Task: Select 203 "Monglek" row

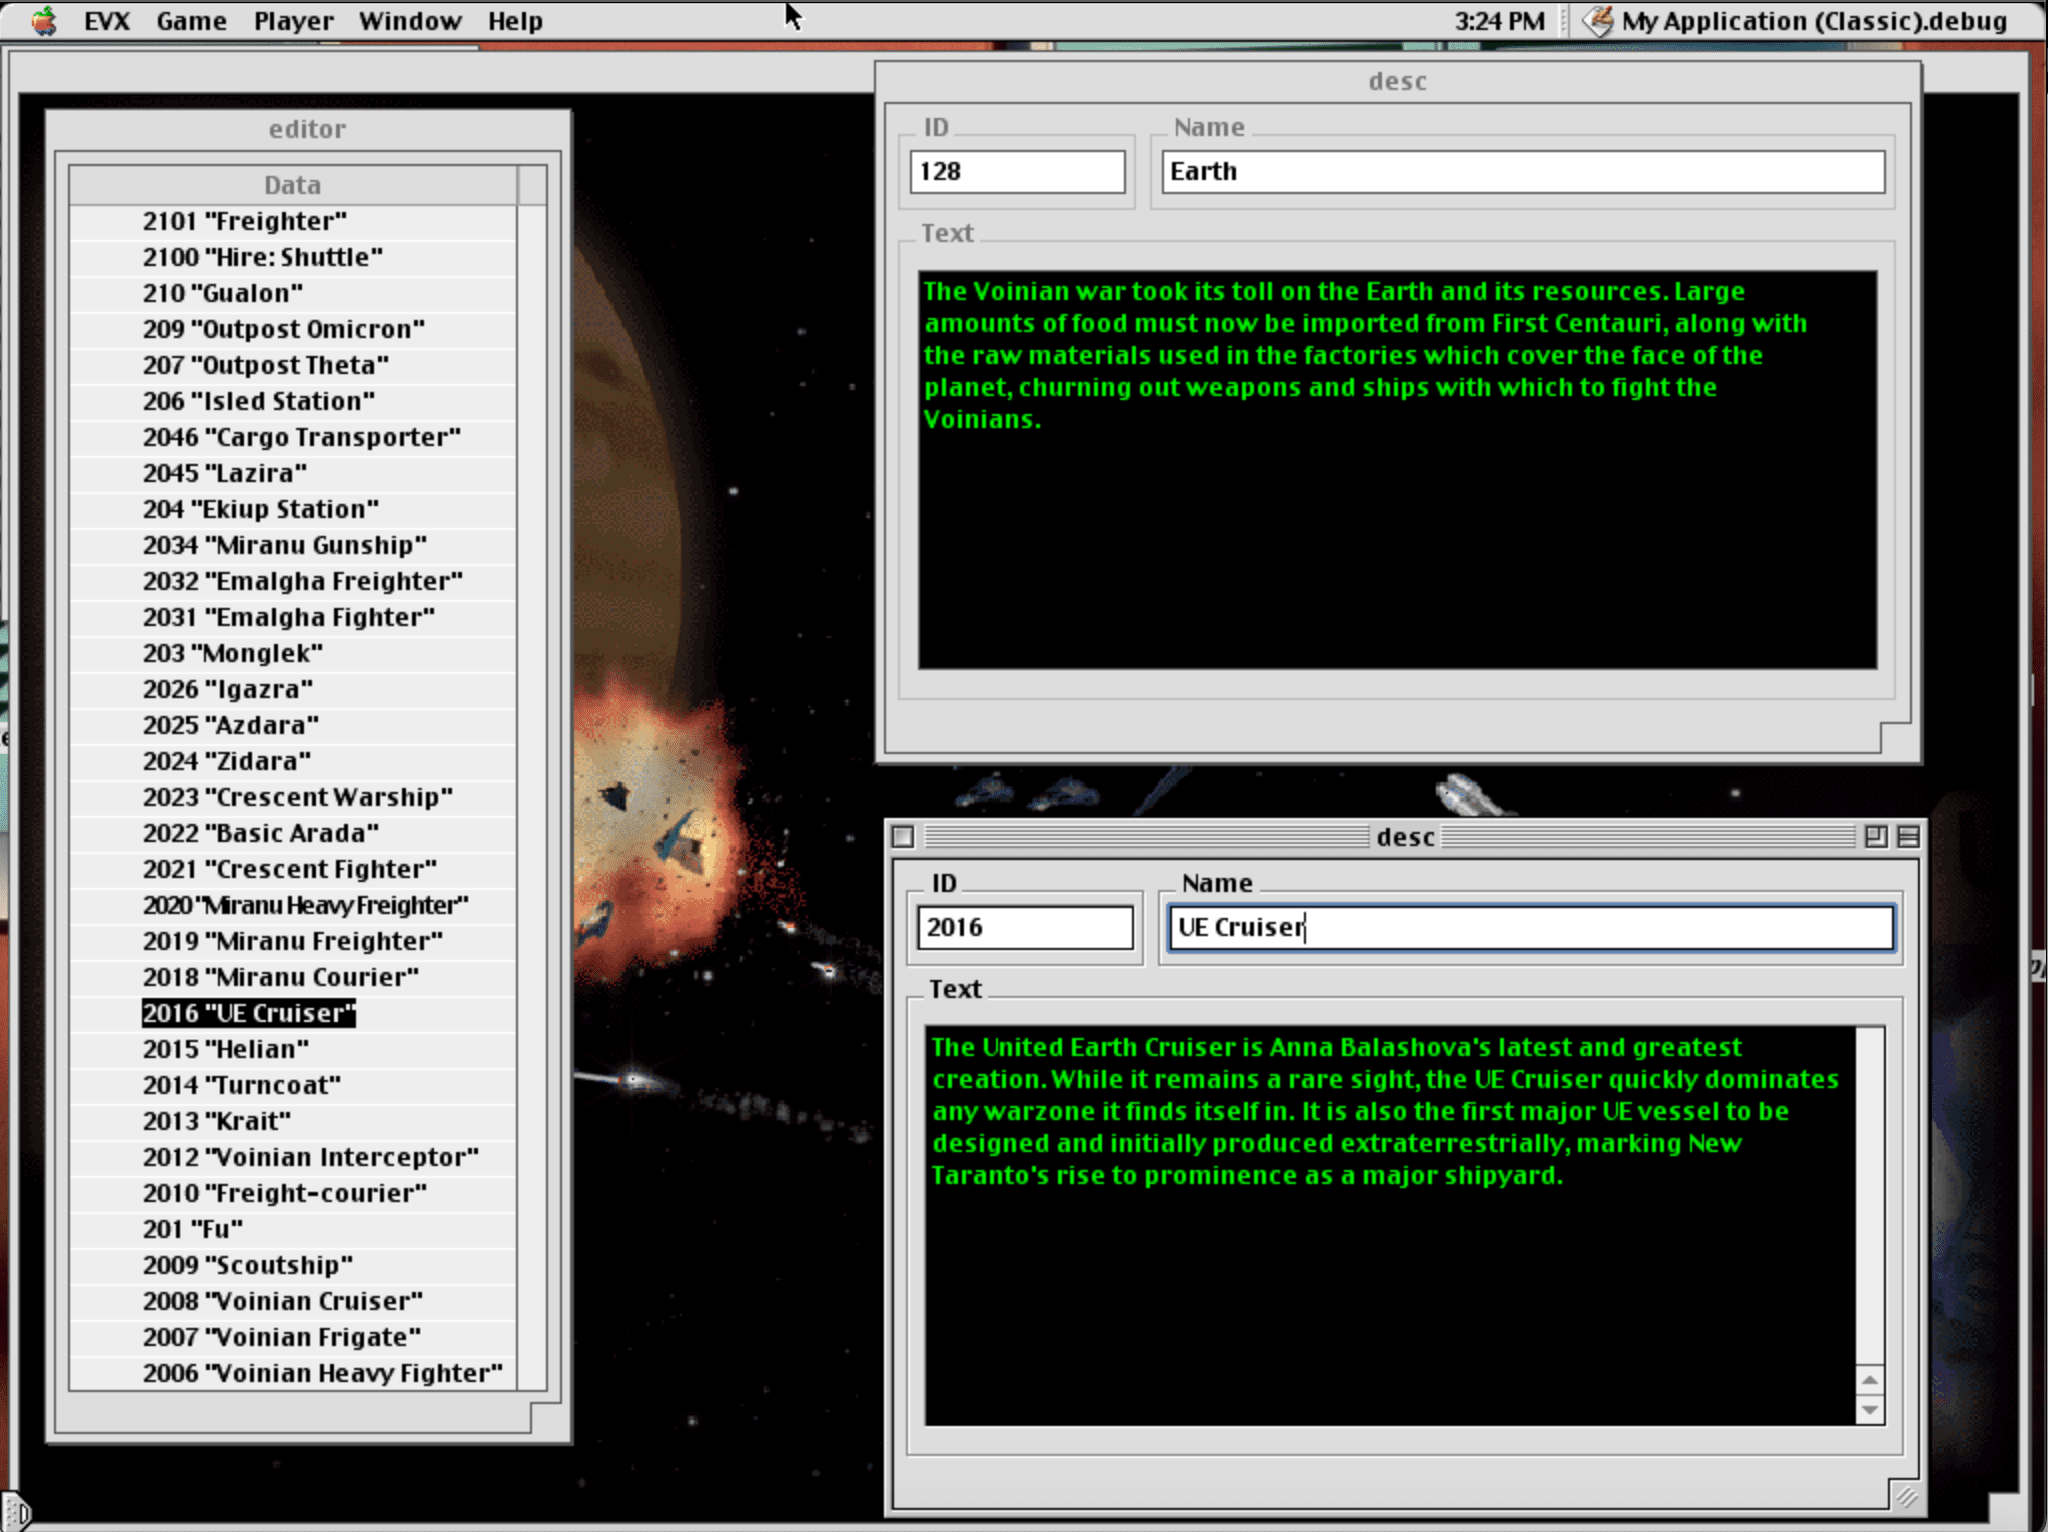Action: coord(293,653)
